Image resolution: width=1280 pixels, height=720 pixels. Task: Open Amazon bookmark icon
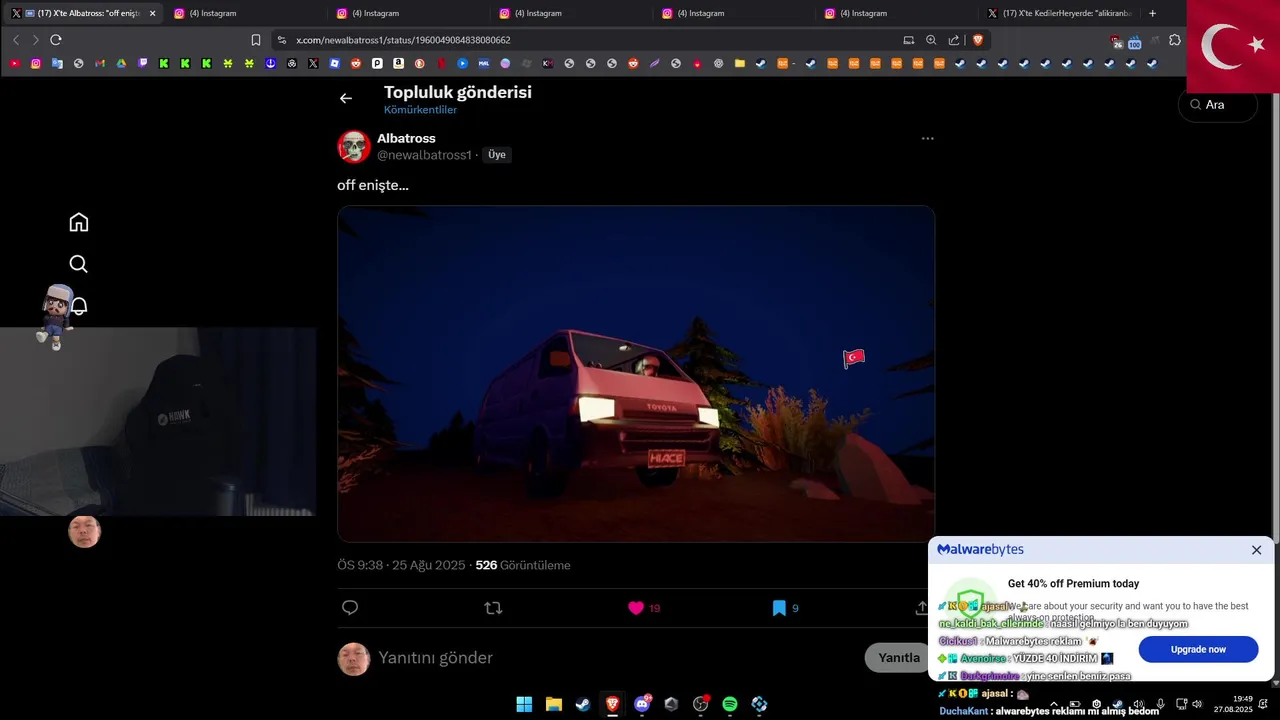398,63
